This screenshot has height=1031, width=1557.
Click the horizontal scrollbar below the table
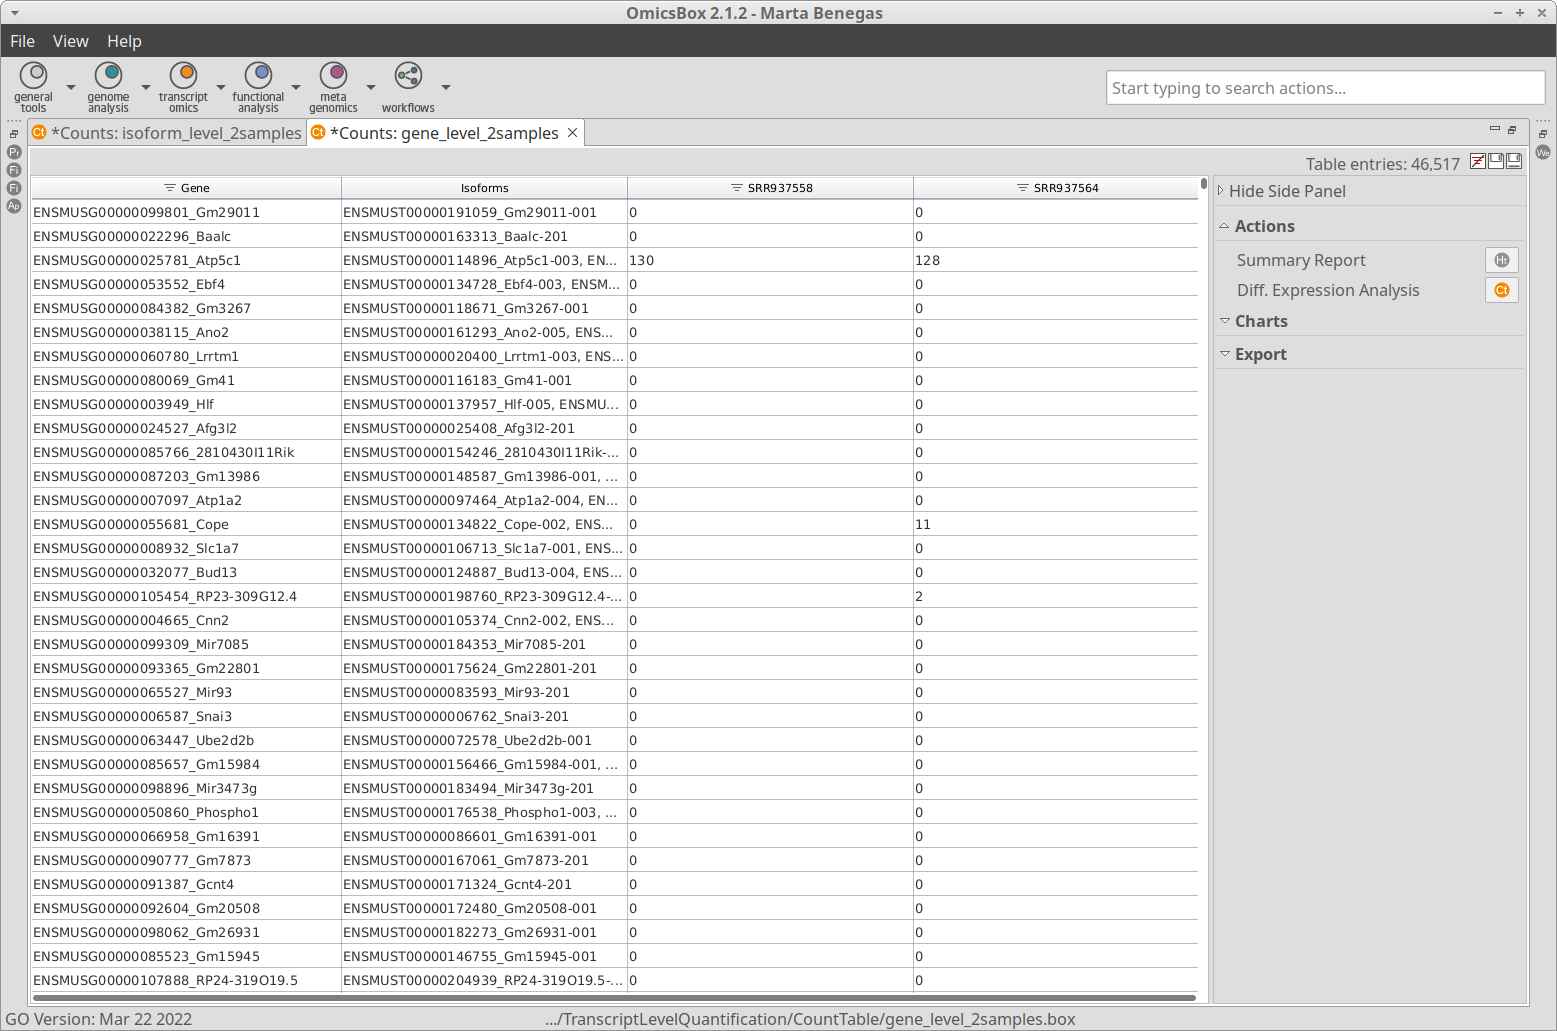pos(614,997)
